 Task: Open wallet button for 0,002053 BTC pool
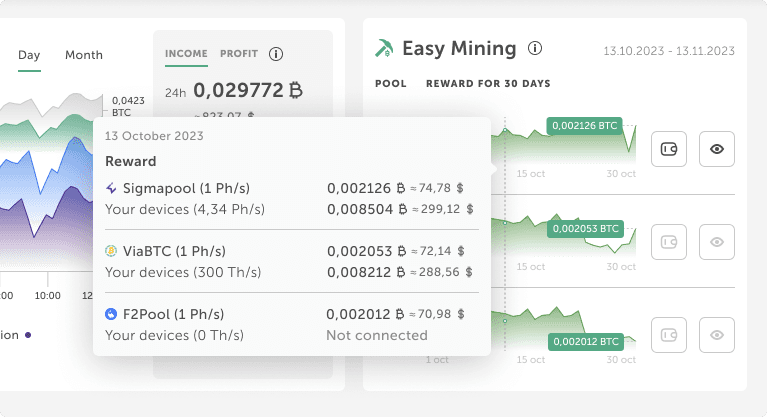pos(669,242)
